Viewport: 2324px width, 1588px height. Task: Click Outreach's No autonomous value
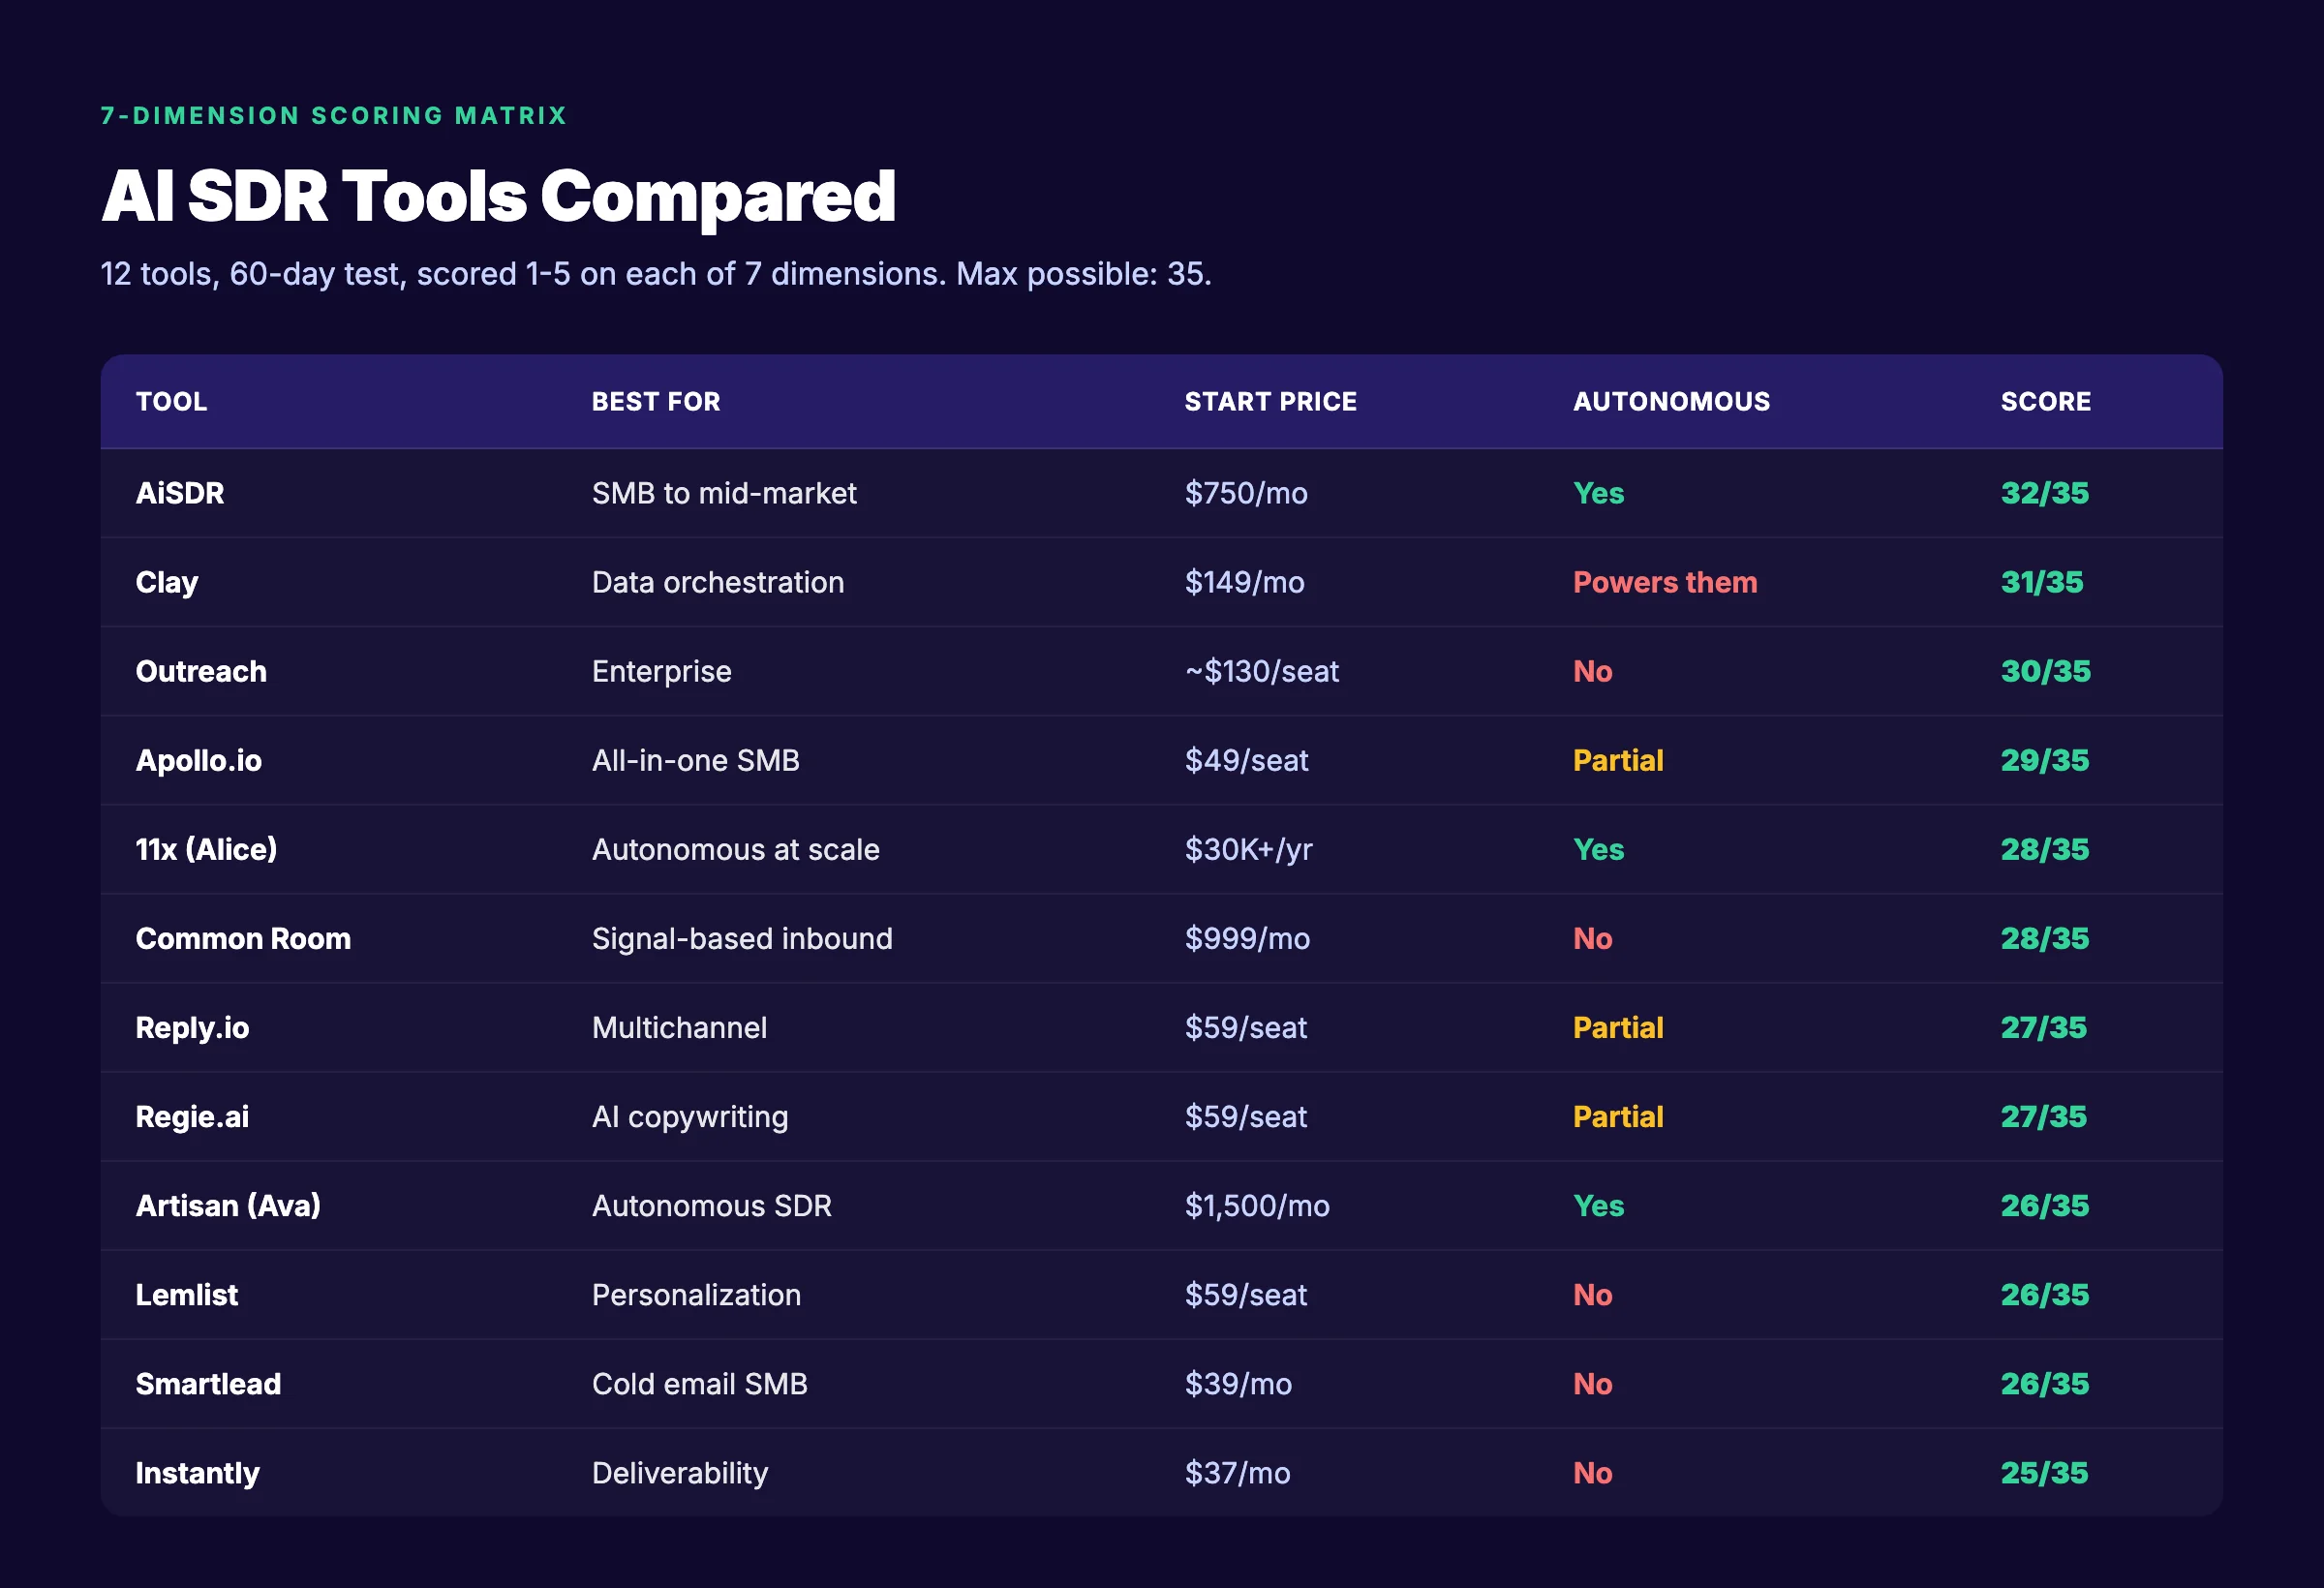click(x=1592, y=671)
